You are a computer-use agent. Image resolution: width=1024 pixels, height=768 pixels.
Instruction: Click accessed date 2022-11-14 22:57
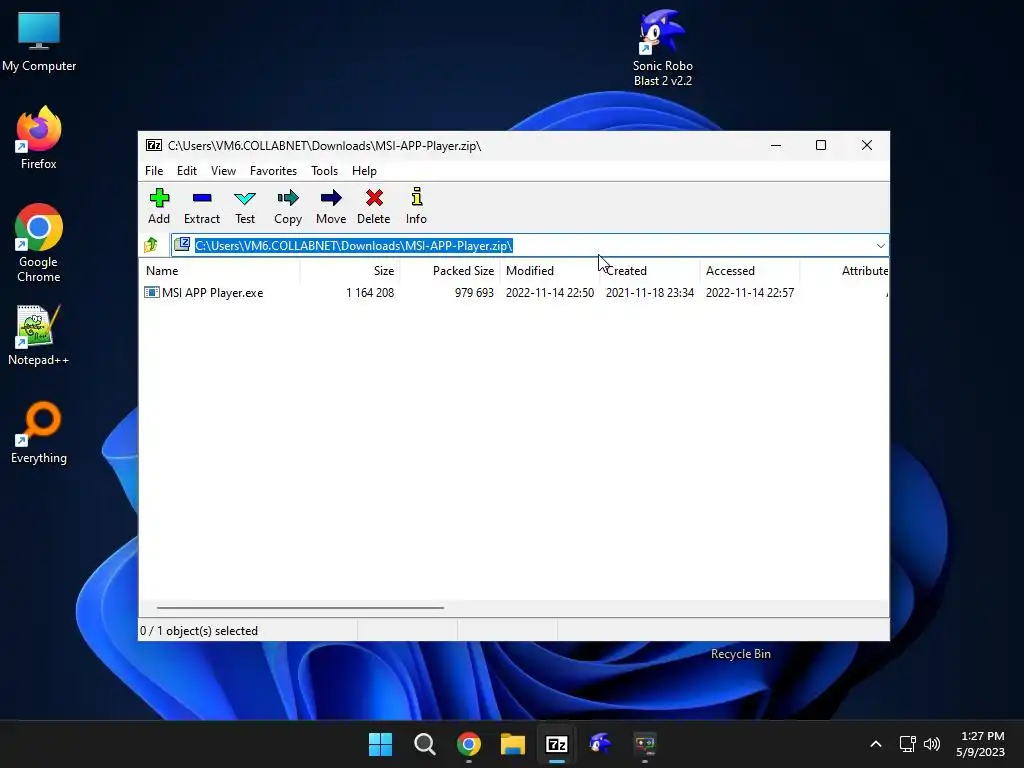click(750, 293)
